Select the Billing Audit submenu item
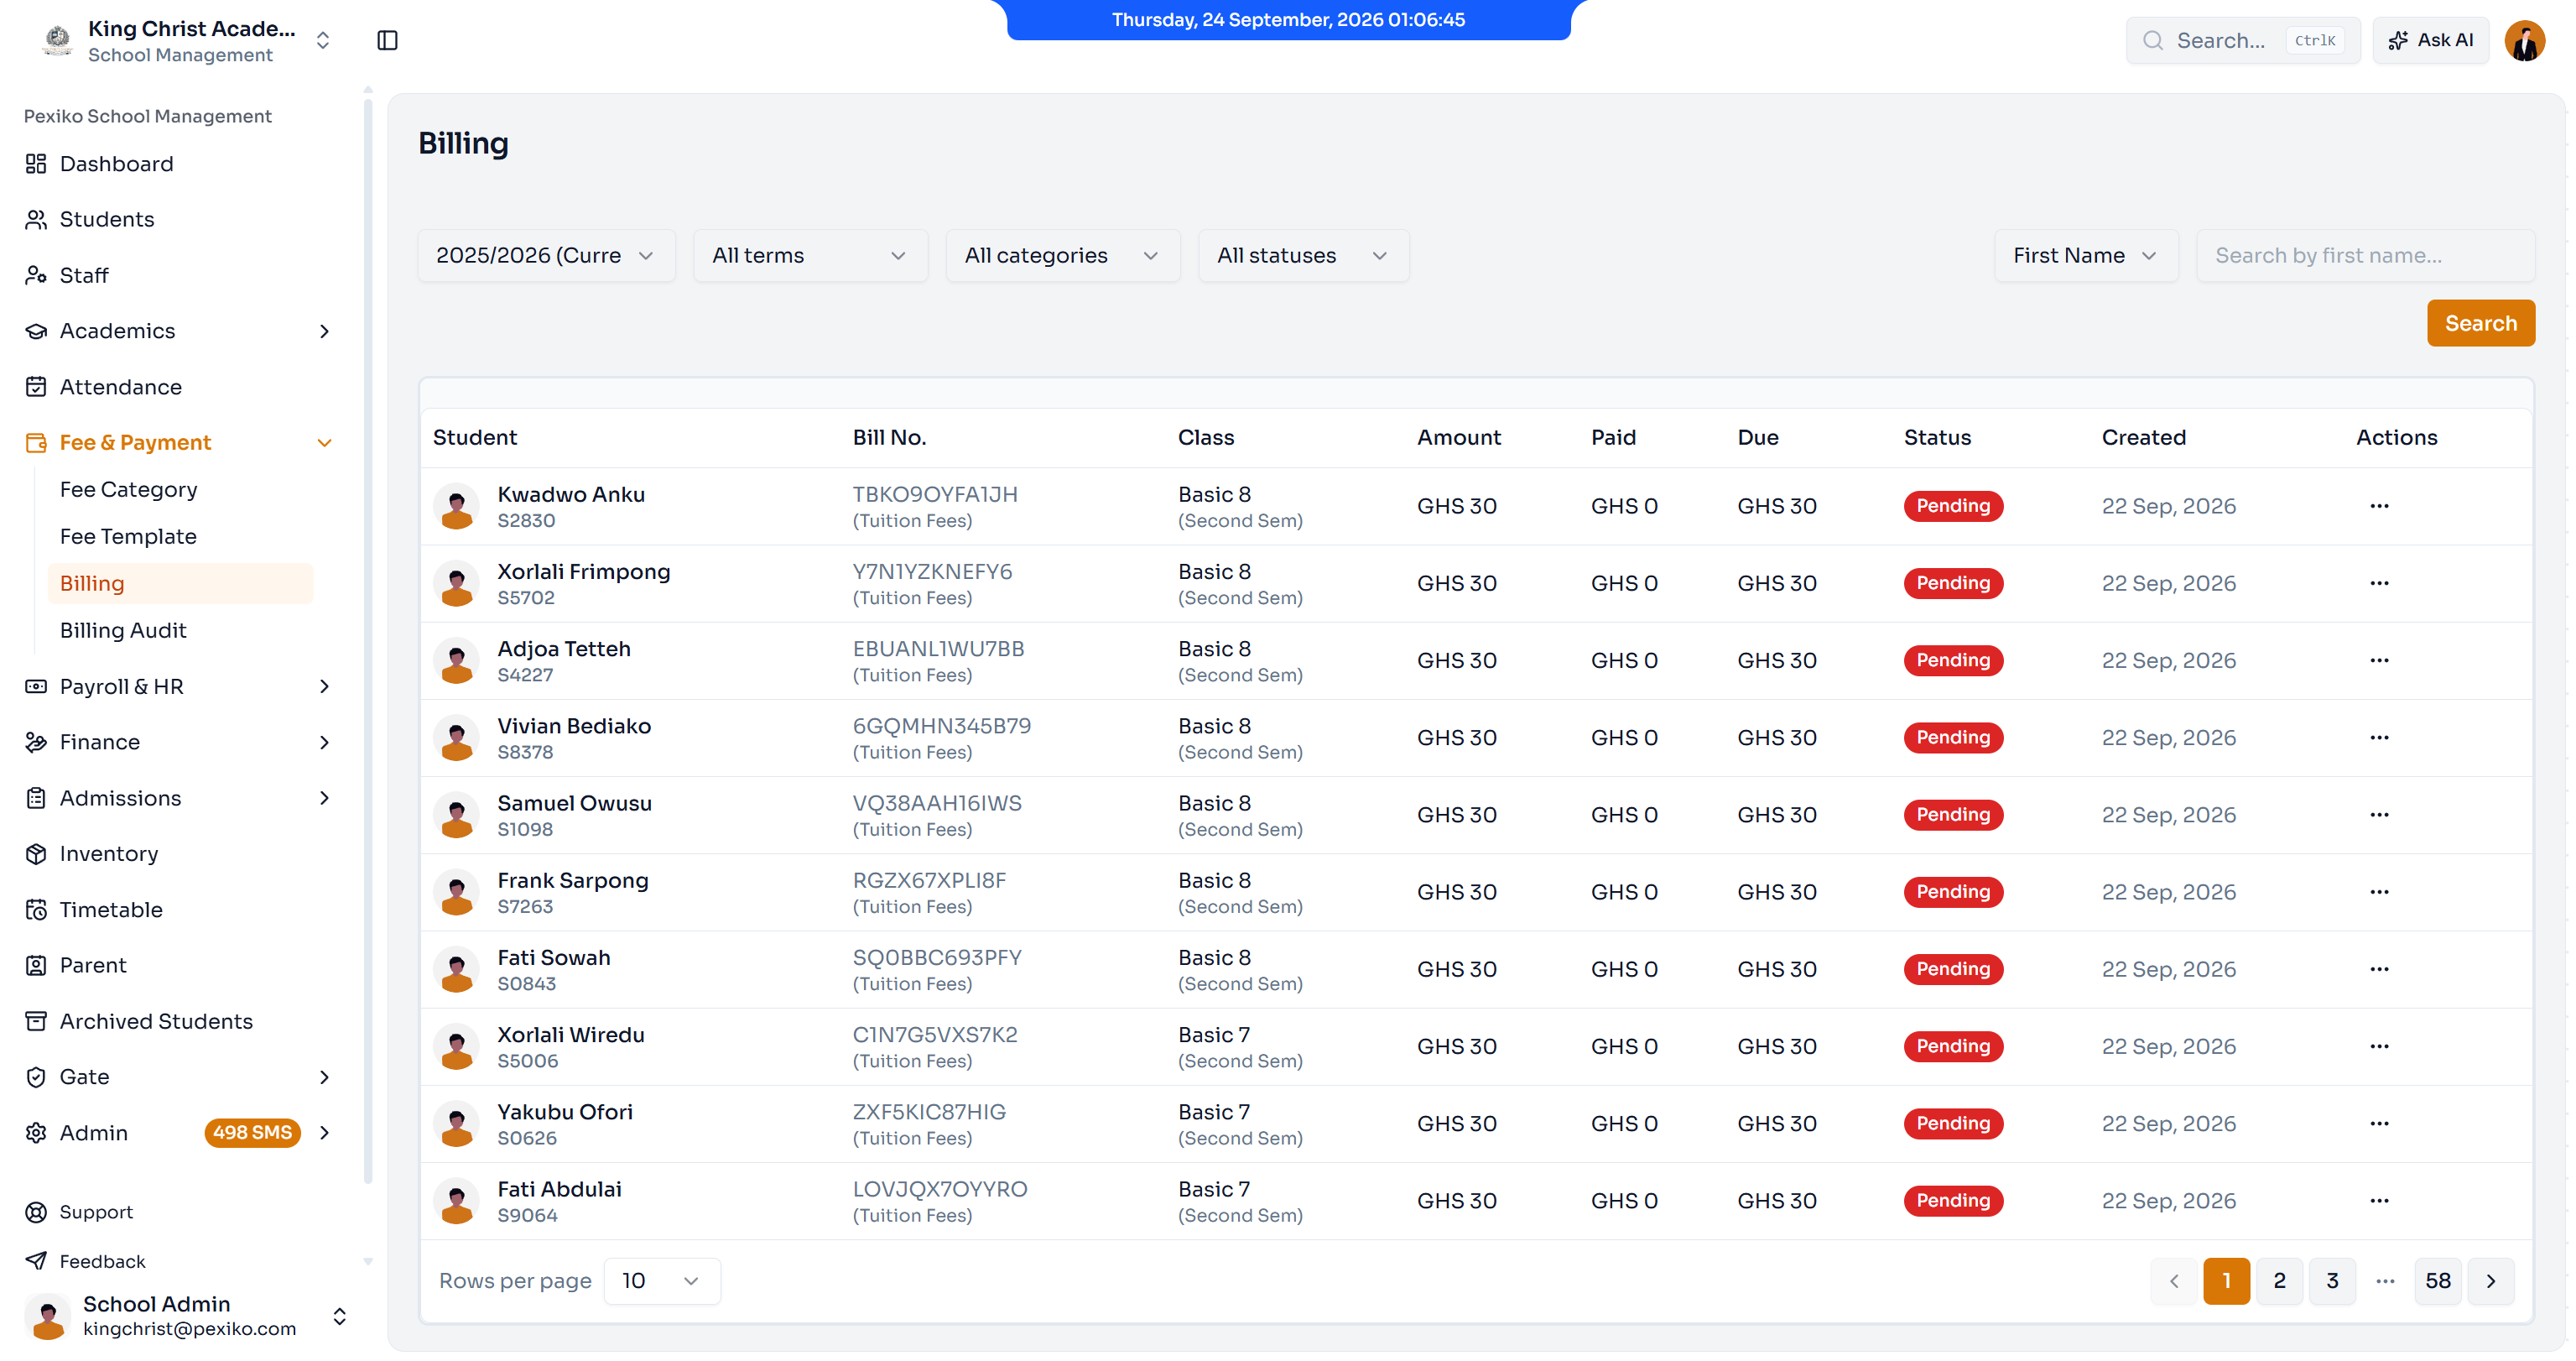The image size is (2576, 1361). [x=180, y=631]
